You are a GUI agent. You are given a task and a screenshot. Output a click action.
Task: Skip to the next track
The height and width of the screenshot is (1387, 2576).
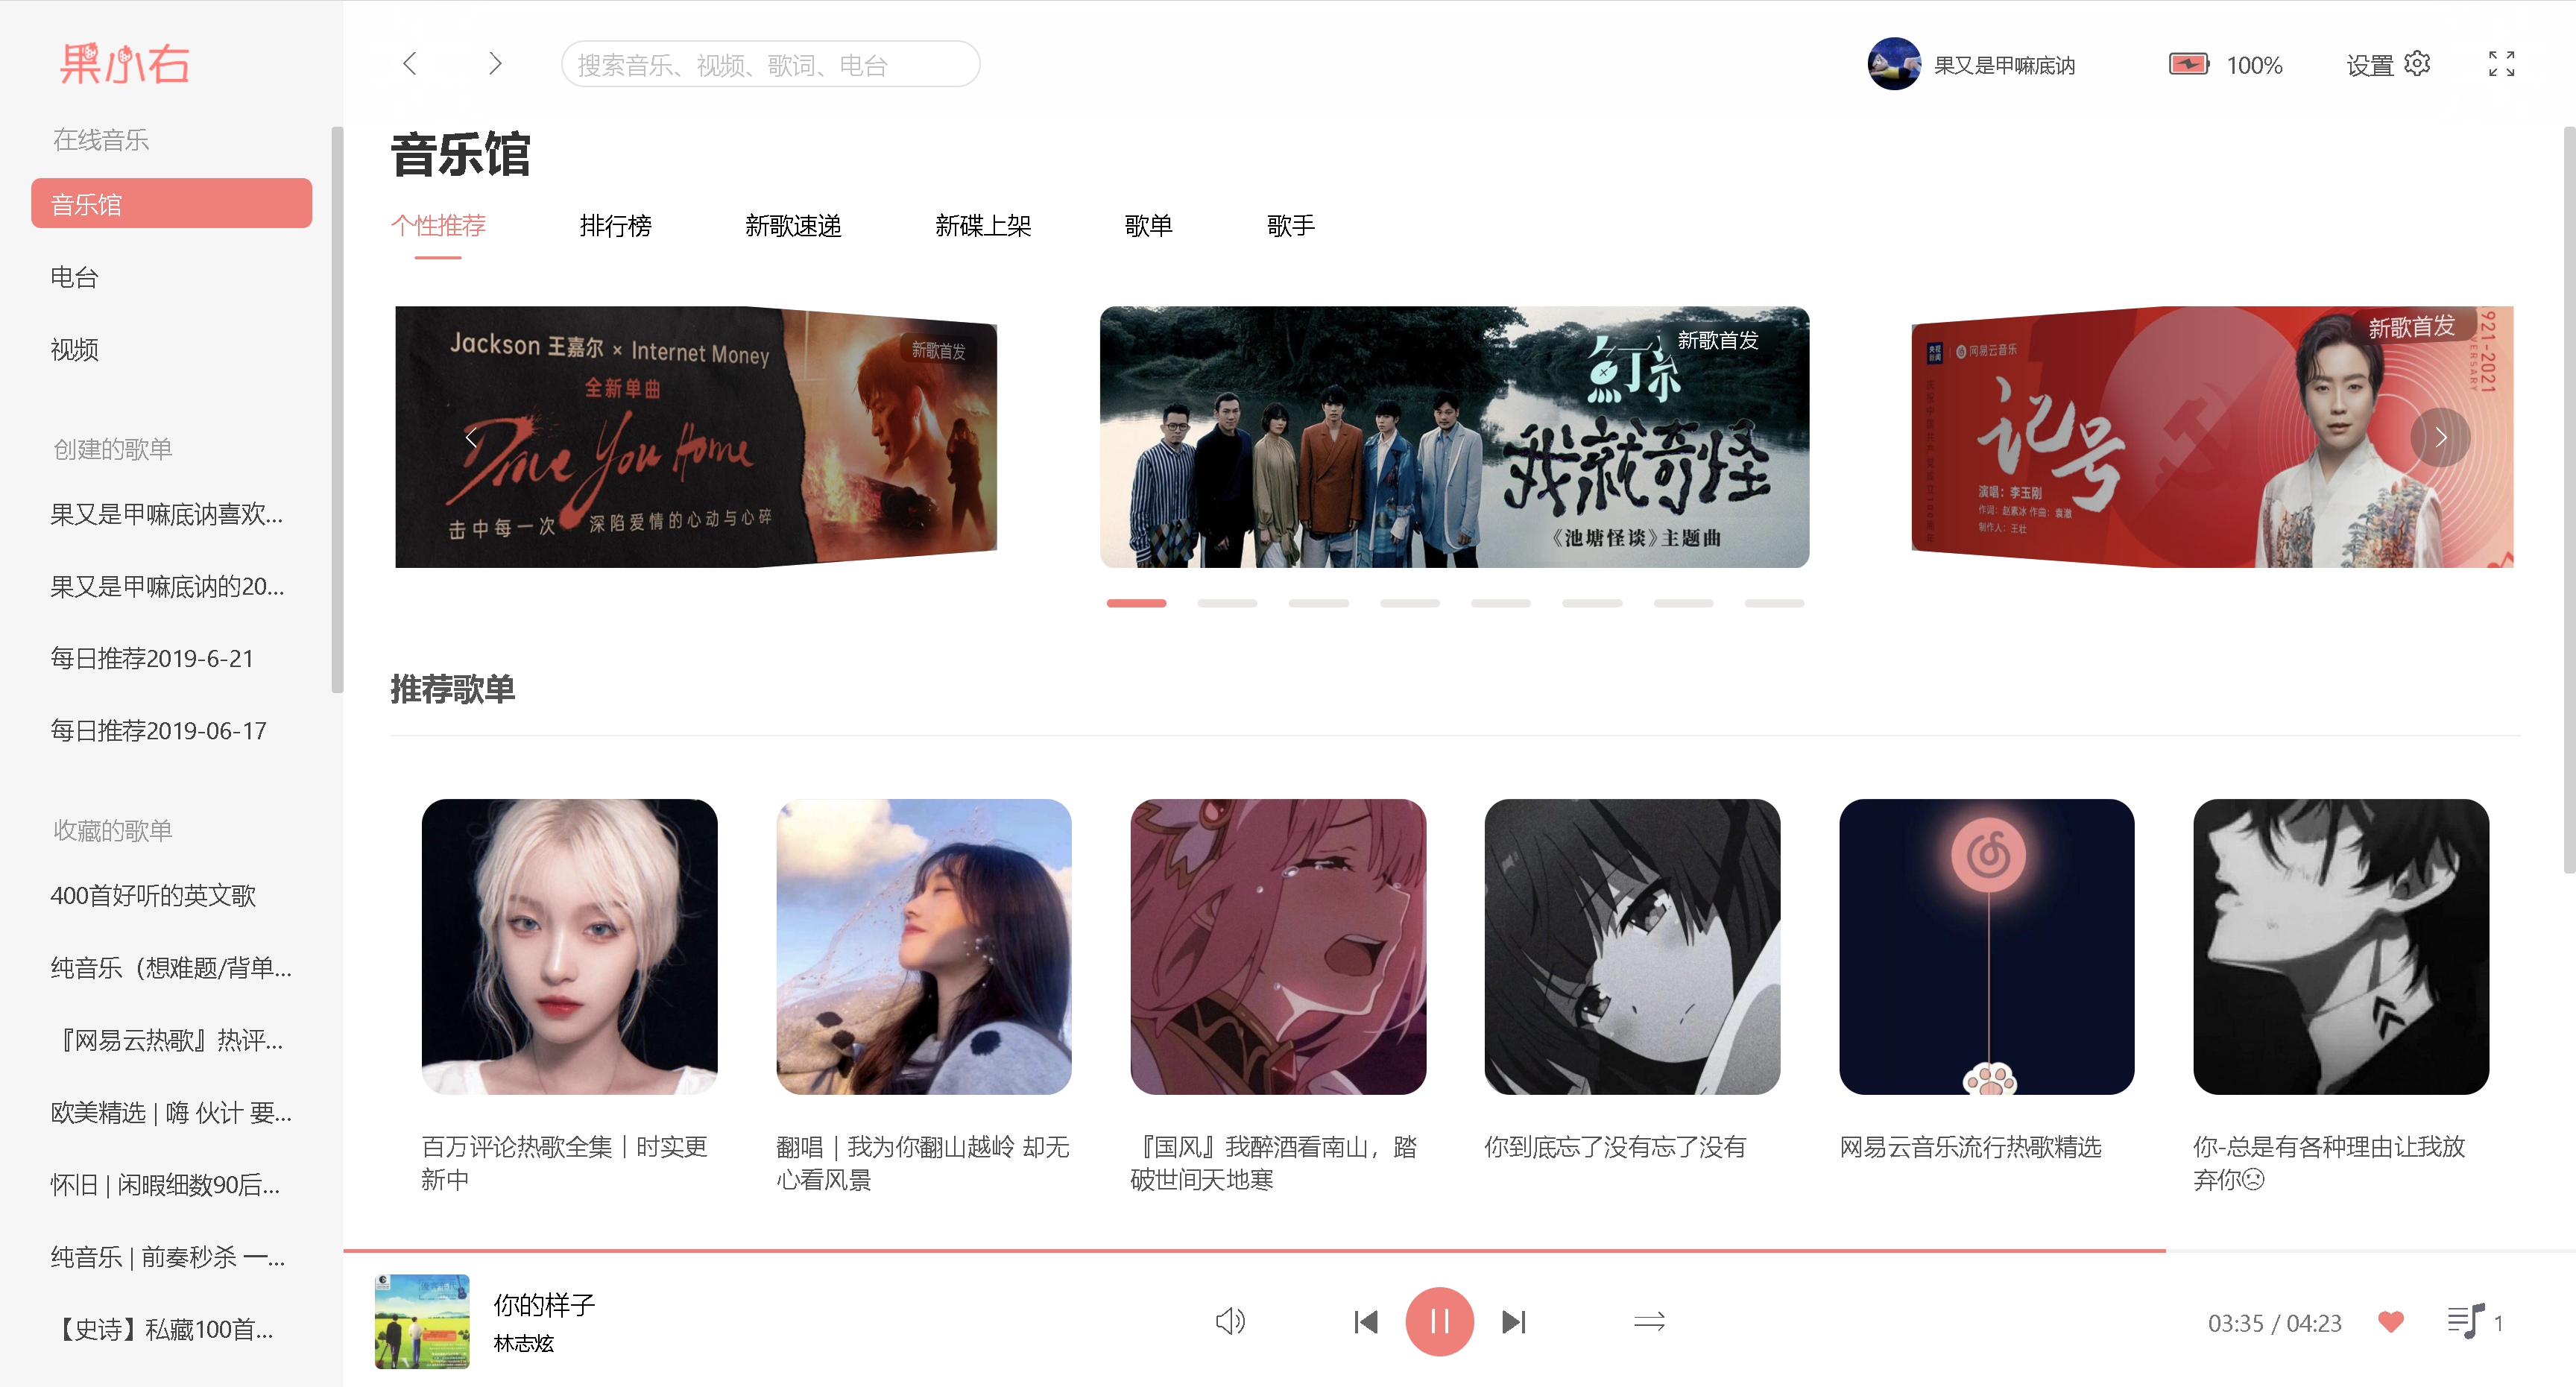(x=1513, y=1322)
